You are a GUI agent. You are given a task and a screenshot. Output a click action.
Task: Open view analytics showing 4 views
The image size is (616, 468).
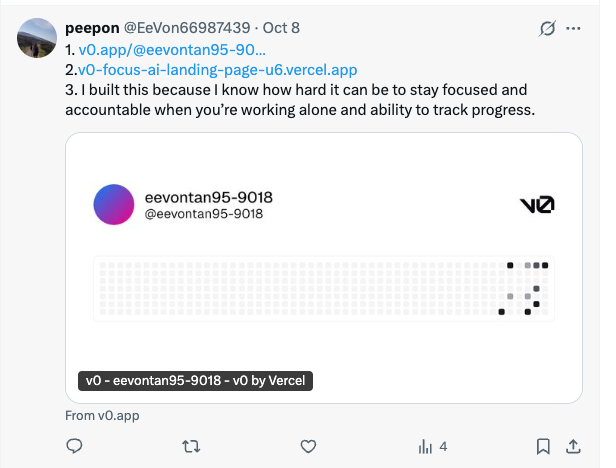431,446
